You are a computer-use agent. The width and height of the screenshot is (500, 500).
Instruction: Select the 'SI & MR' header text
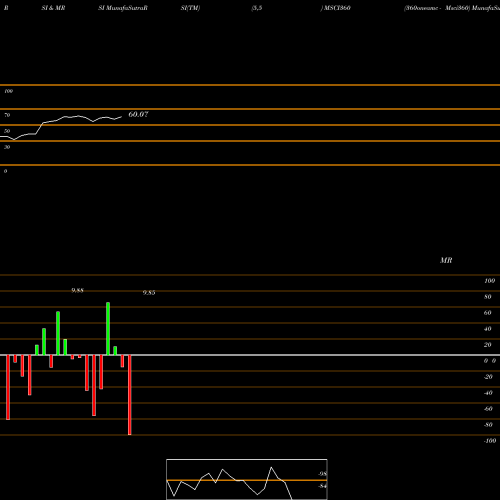[x=53, y=8]
